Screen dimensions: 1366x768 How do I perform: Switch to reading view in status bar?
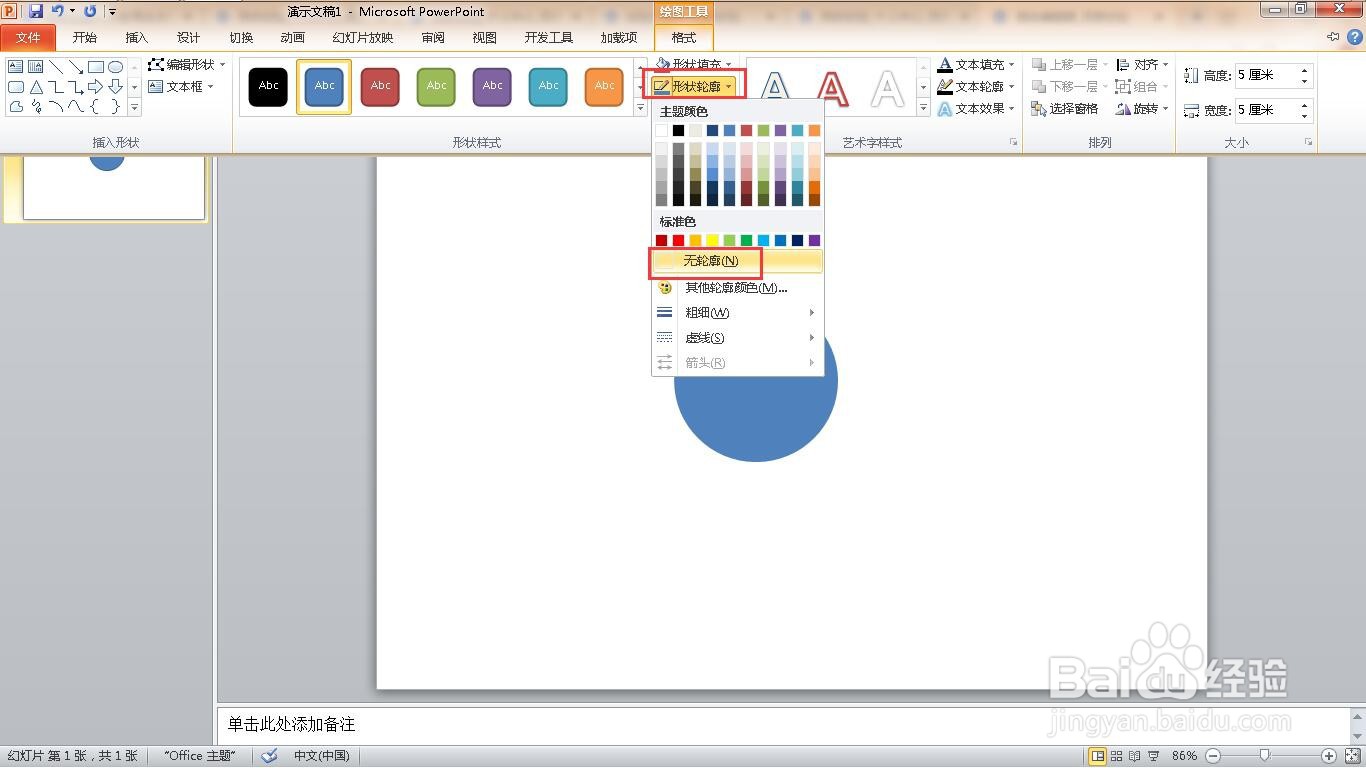(x=1135, y=756)
